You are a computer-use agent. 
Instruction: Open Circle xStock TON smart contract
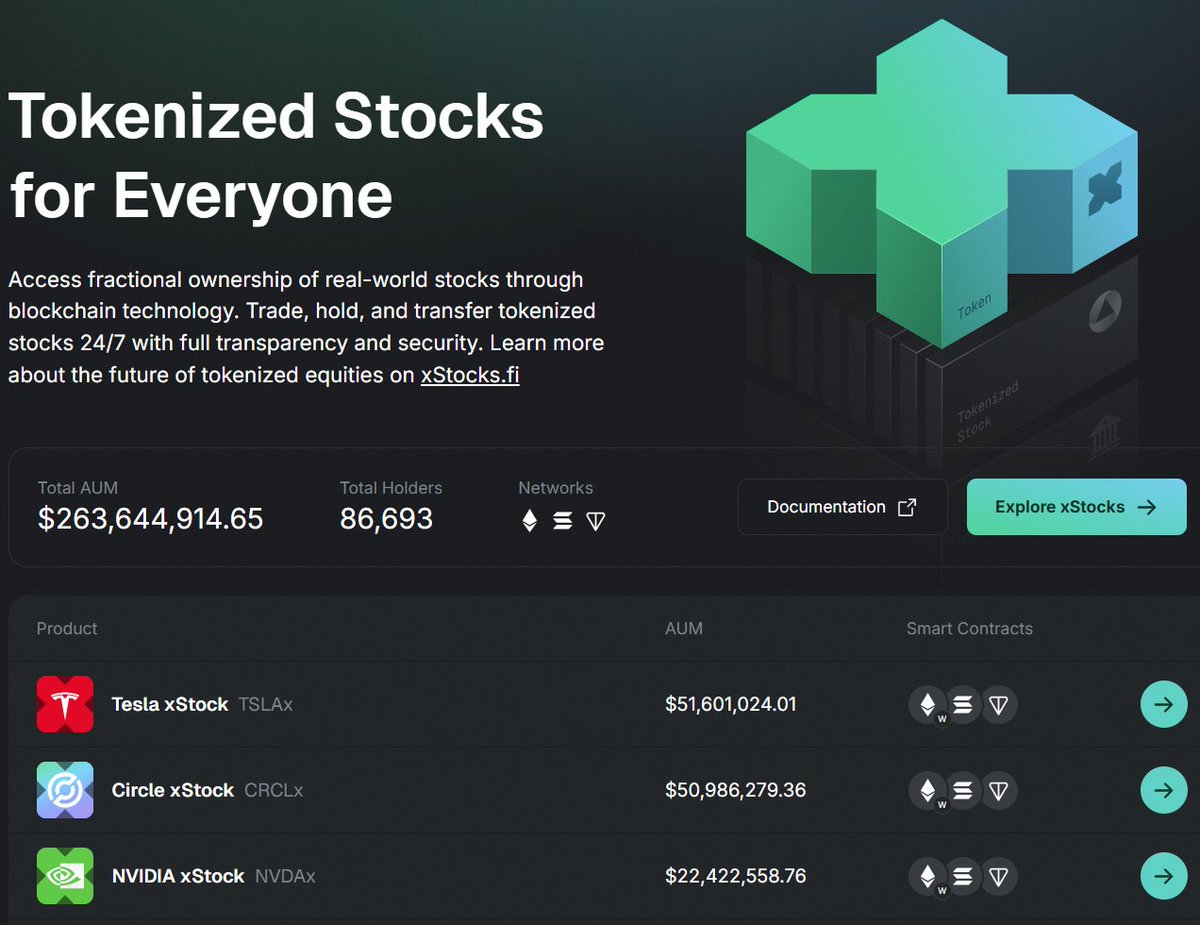tap(998, 791)
